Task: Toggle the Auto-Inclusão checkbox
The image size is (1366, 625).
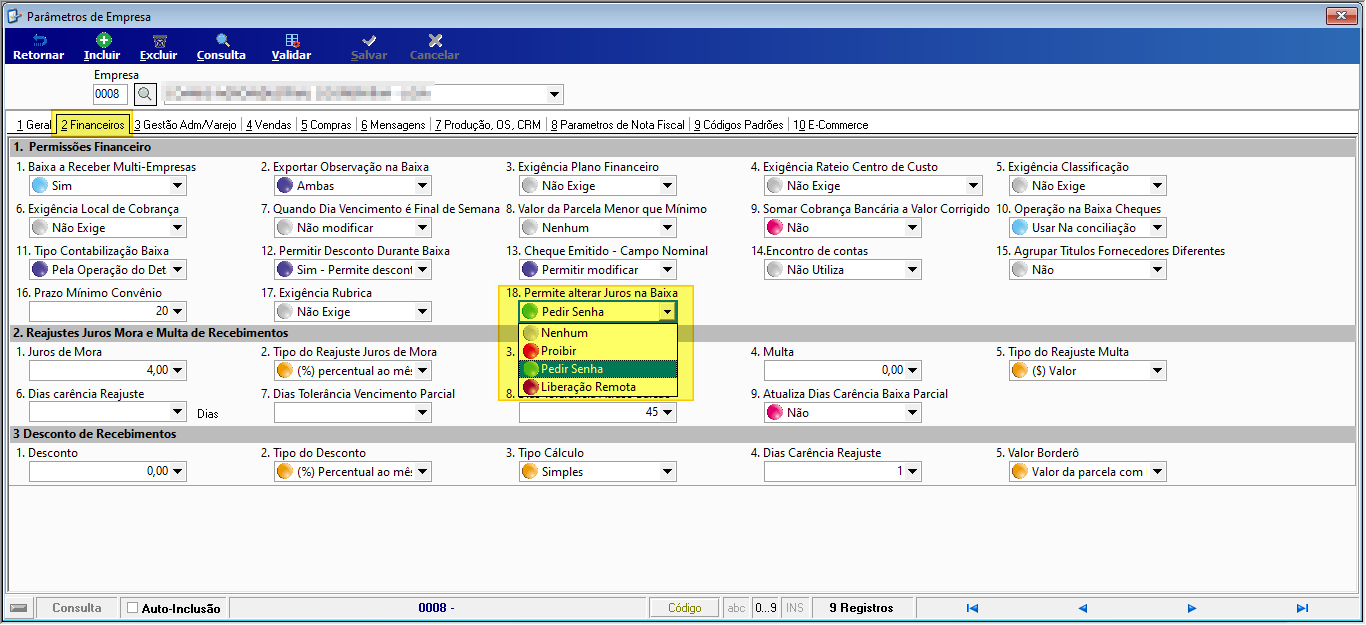Action: click(133, 608)
